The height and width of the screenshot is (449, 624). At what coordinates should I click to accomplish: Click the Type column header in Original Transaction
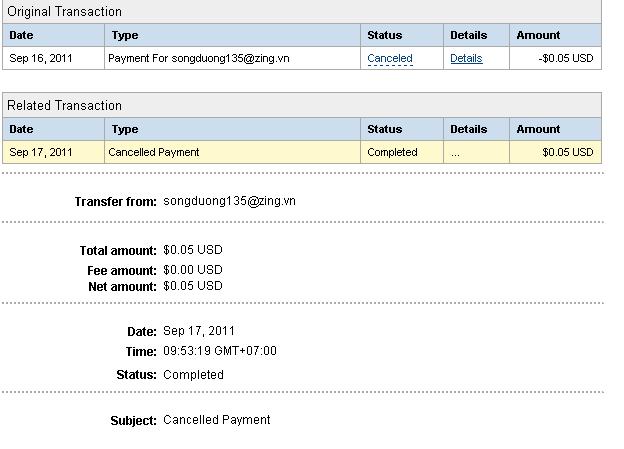tap(125, 35)
